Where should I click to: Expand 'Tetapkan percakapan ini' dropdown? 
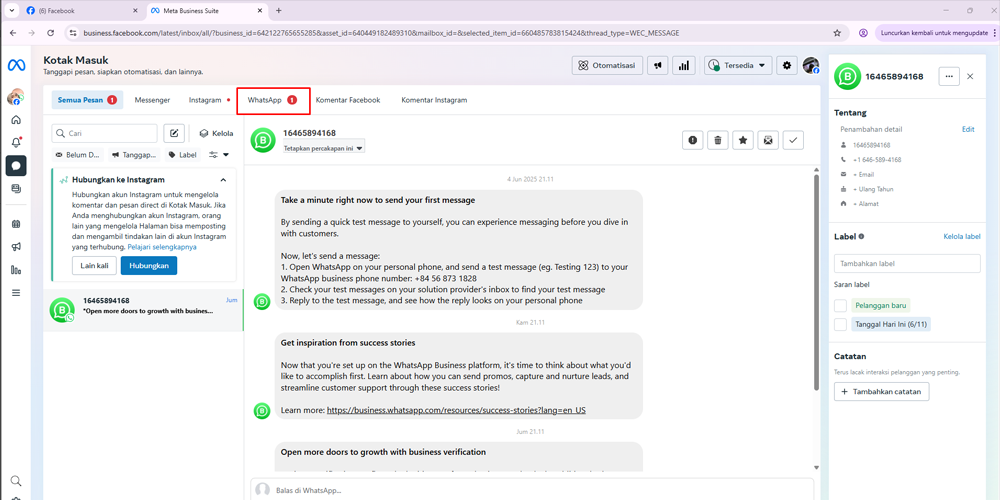pyautogui.click(x=323, y=148)
